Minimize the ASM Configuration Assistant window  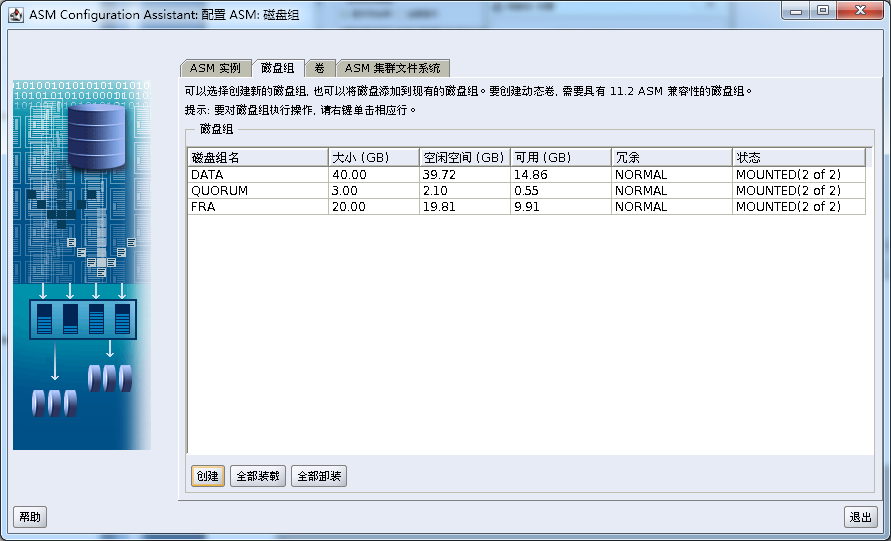coord(796,11)
